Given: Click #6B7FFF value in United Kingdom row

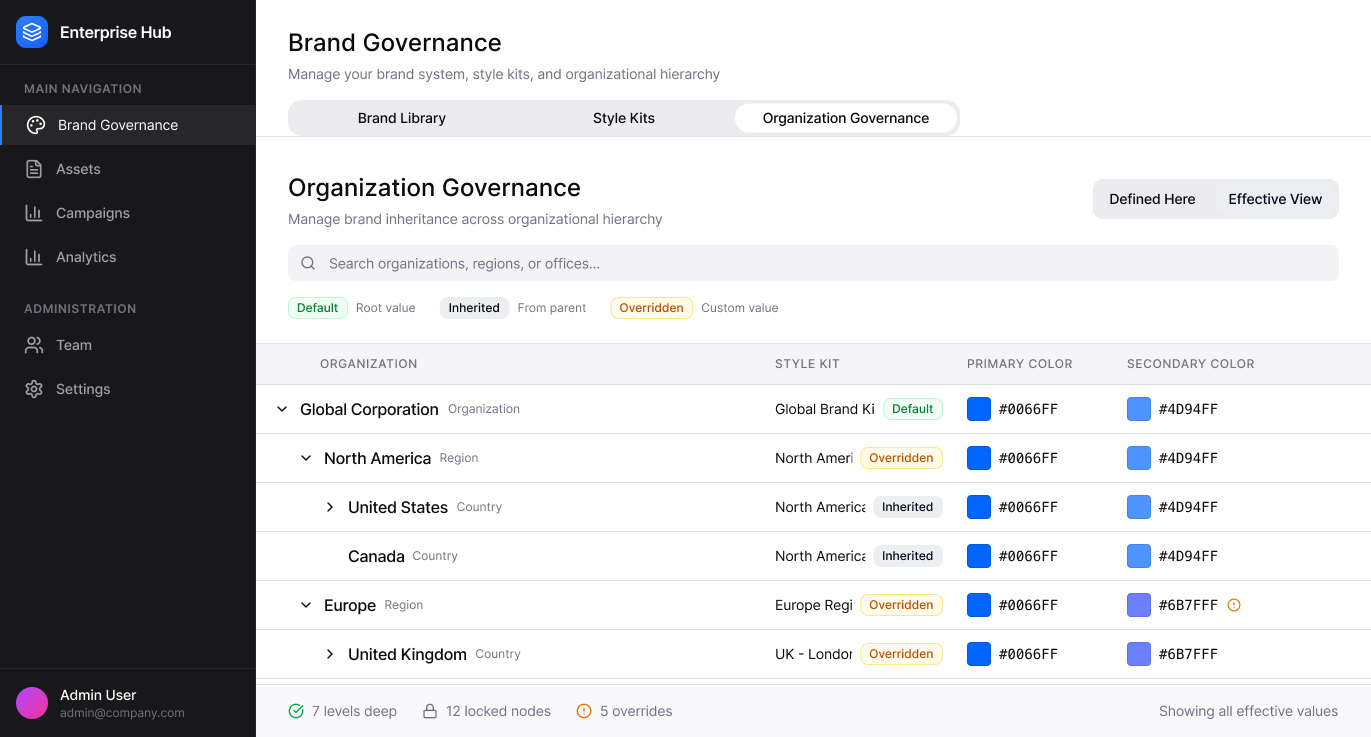Looking at the screenshot, I should (x=1188, y=654).
